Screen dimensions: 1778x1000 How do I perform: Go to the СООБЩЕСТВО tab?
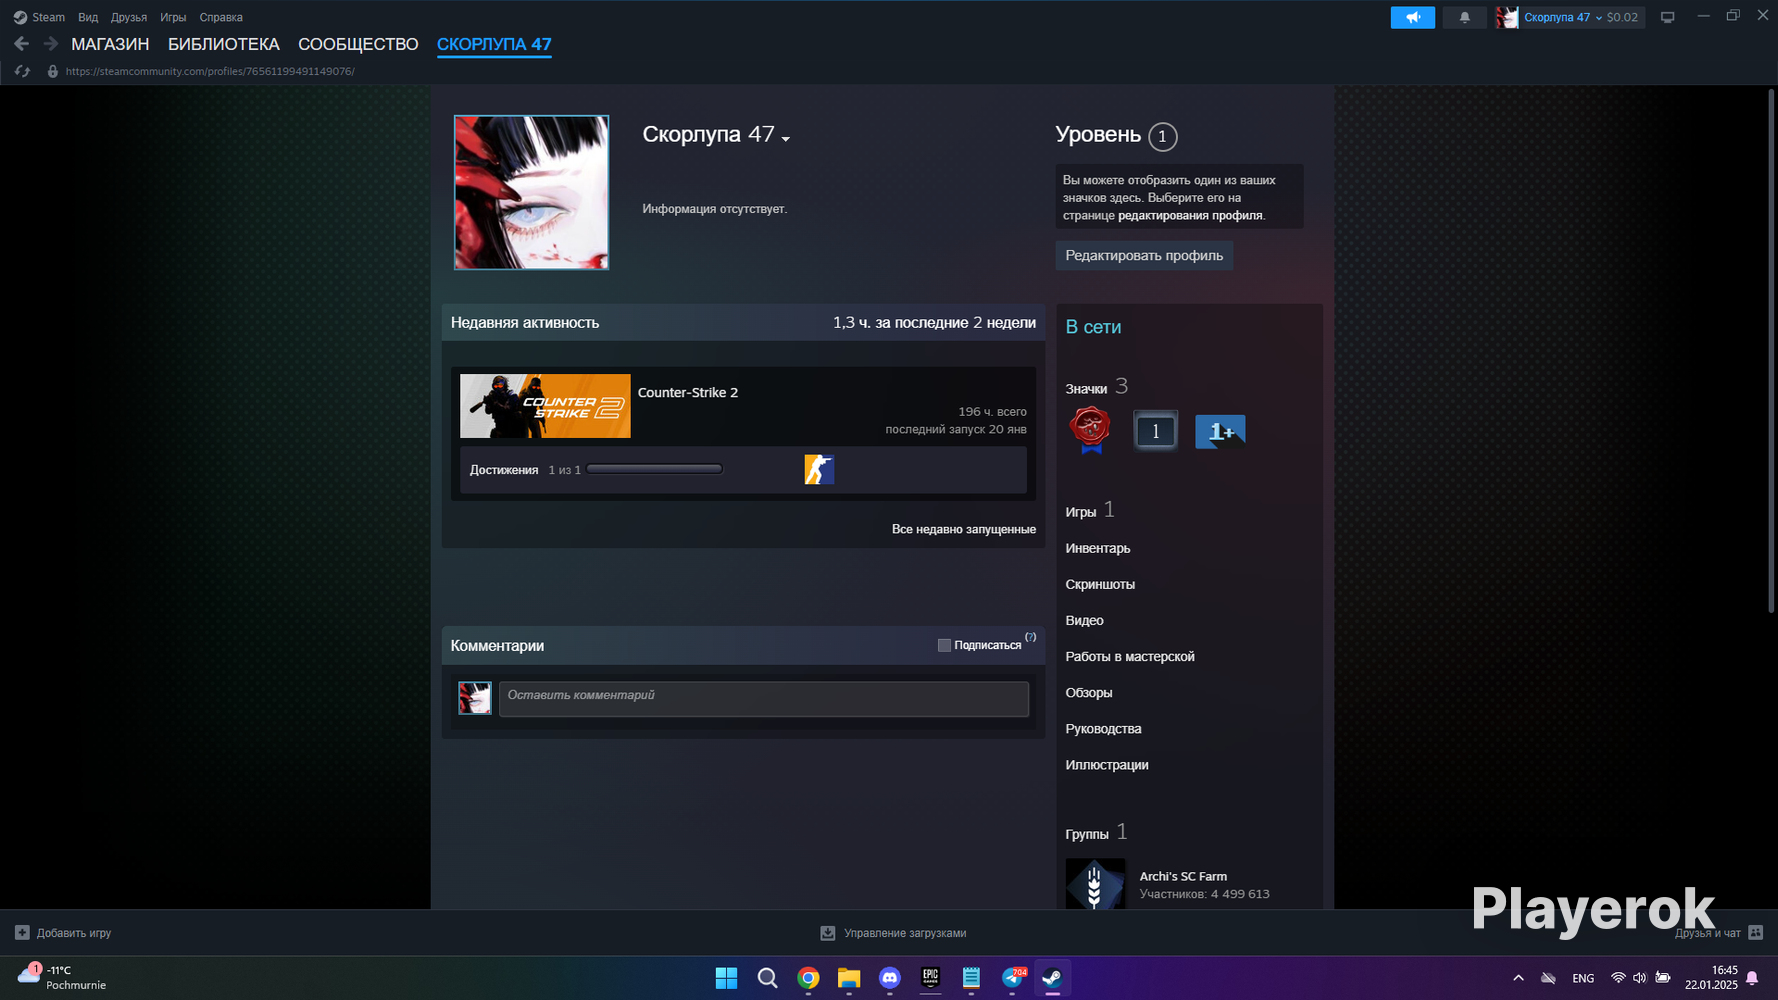tap(358, 44)
